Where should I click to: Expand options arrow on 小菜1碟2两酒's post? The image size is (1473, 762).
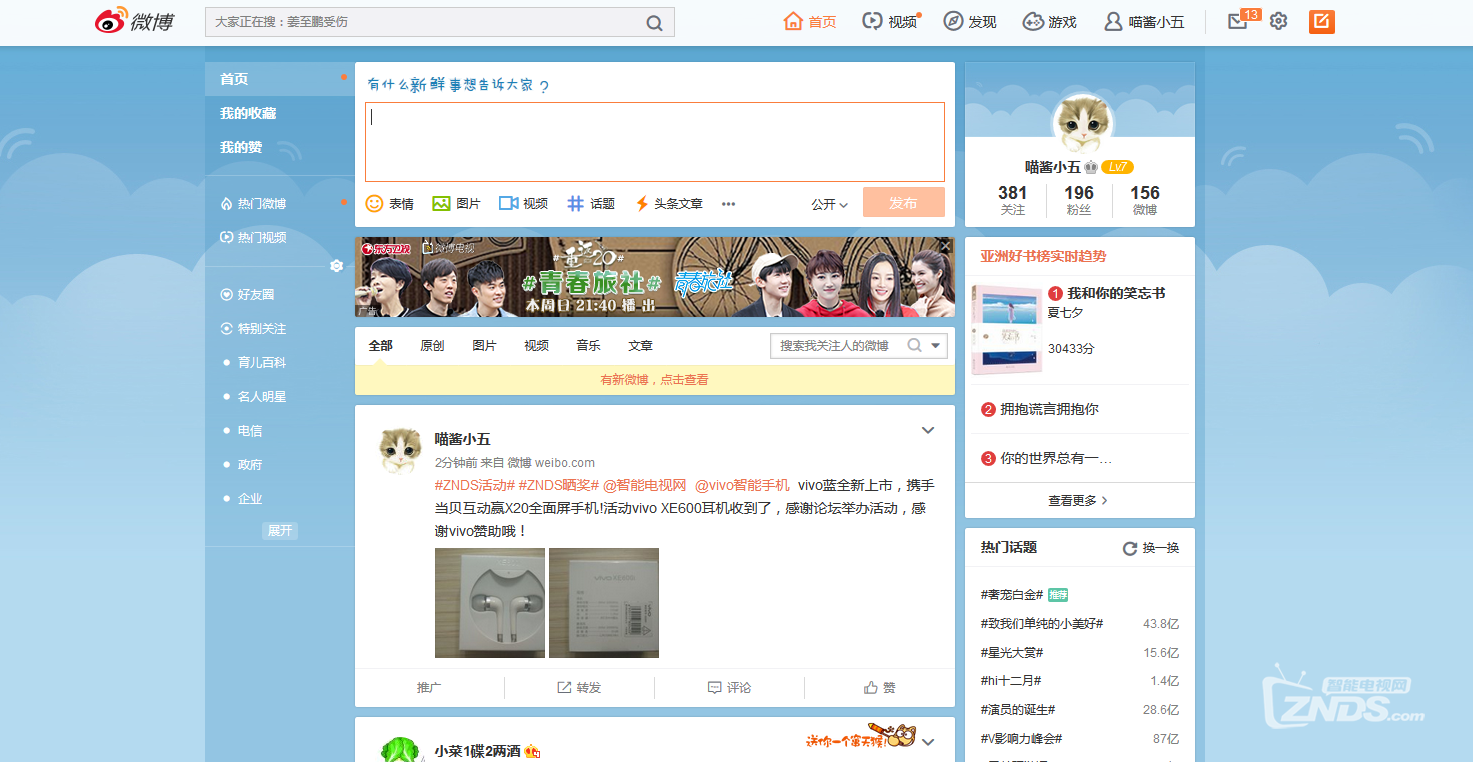pyautogui.click(x=928, y=742)
